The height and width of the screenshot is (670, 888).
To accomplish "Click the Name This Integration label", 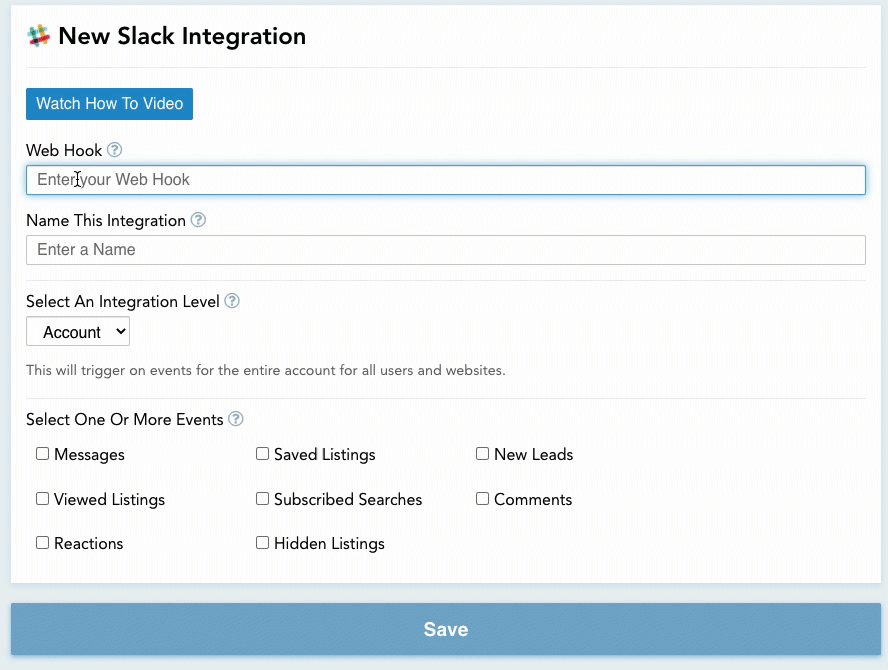I will (106, 220).
